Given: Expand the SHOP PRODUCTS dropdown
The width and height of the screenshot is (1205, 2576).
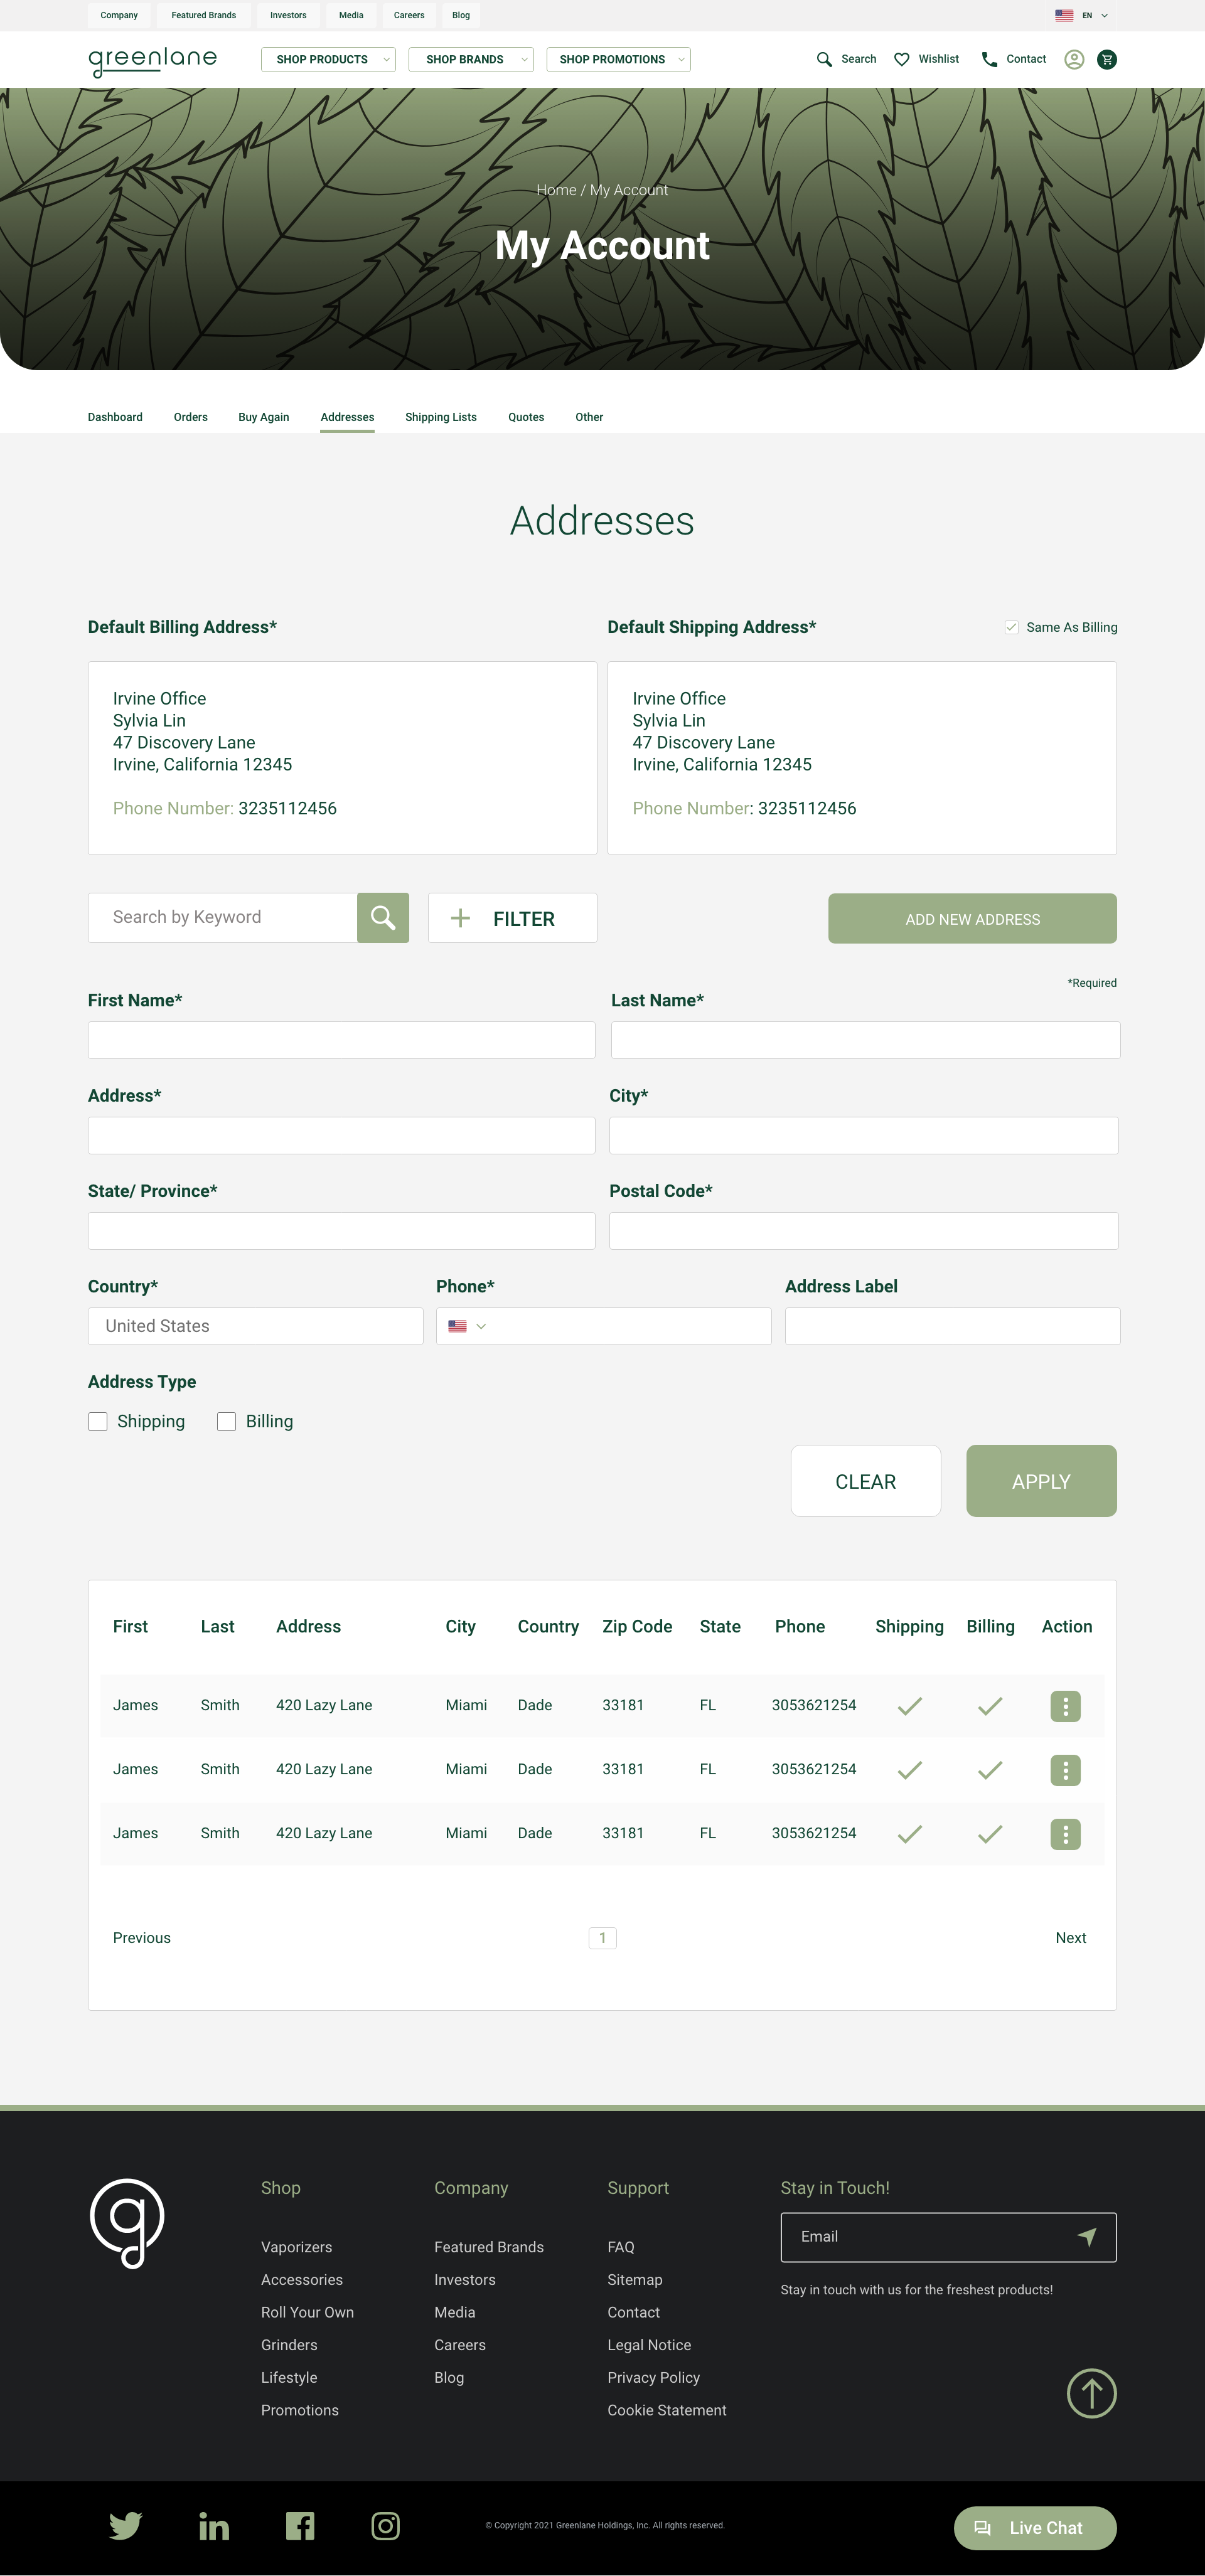Looking at the screenshot, I should [x=328, y=60].
